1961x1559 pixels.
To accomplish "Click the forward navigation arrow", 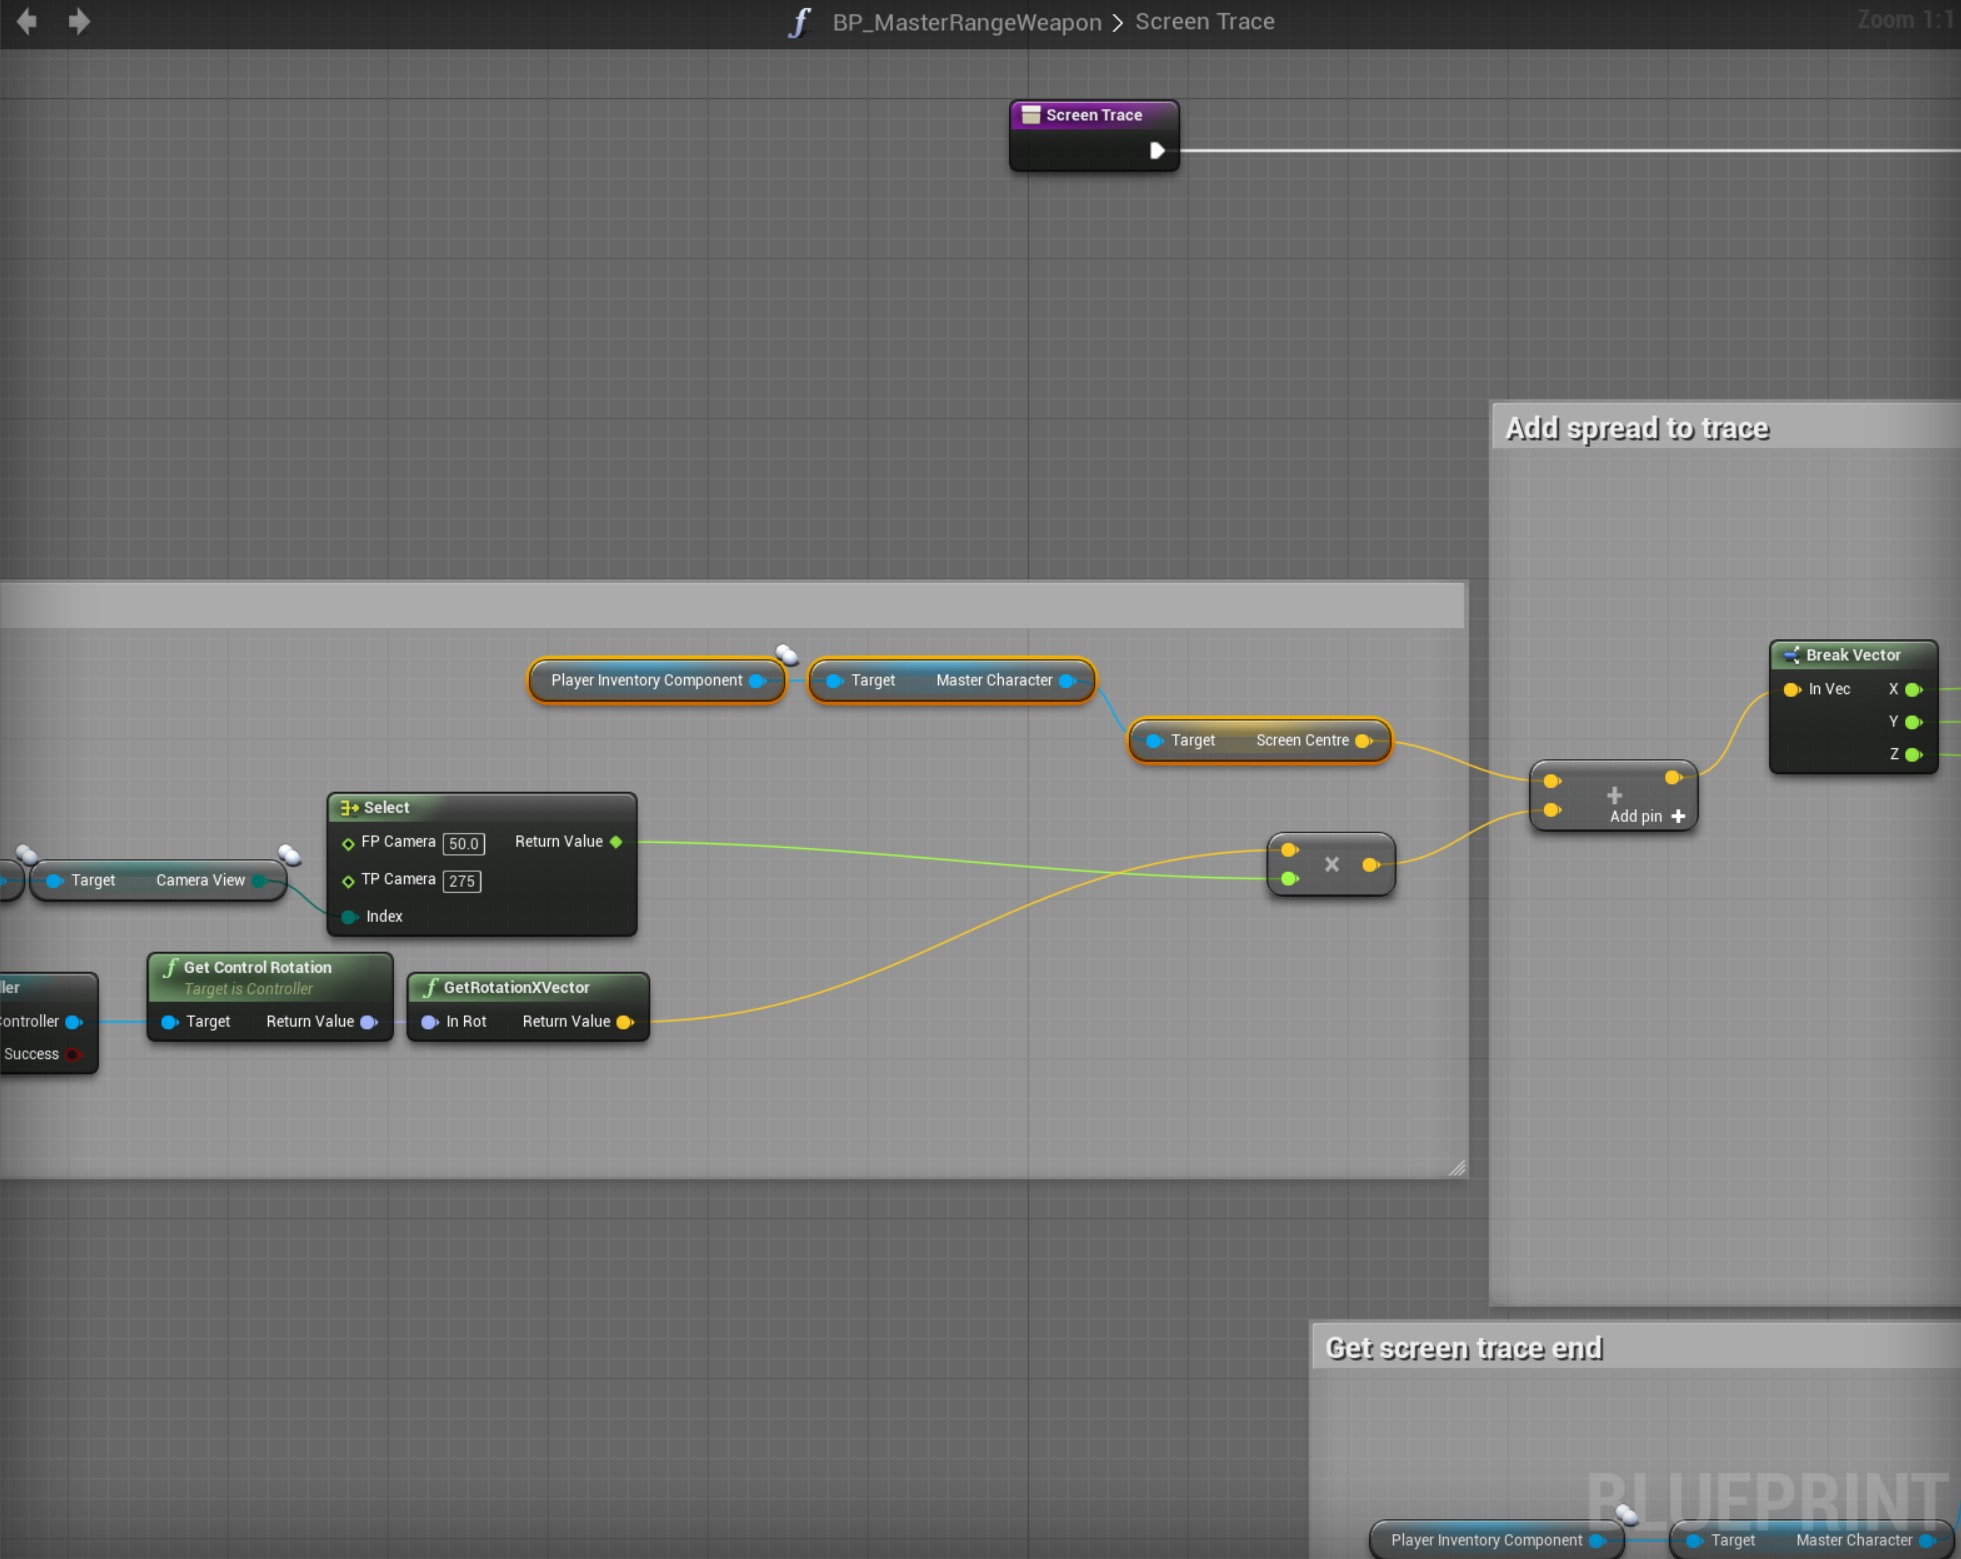I will click(79, 21).
